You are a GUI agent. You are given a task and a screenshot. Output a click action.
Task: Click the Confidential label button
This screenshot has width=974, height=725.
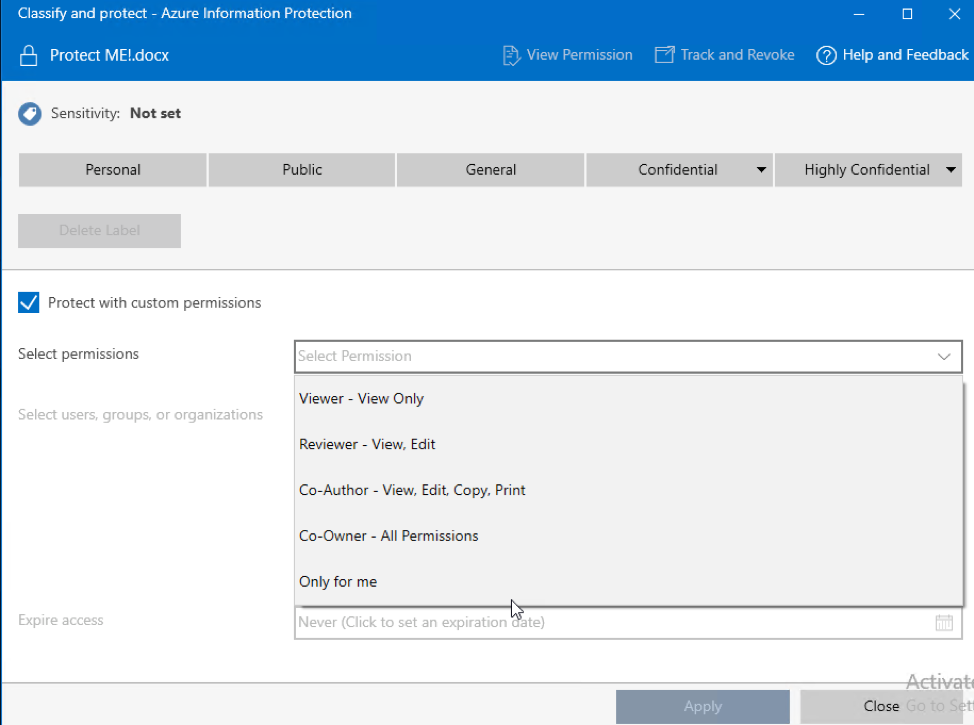678,170
